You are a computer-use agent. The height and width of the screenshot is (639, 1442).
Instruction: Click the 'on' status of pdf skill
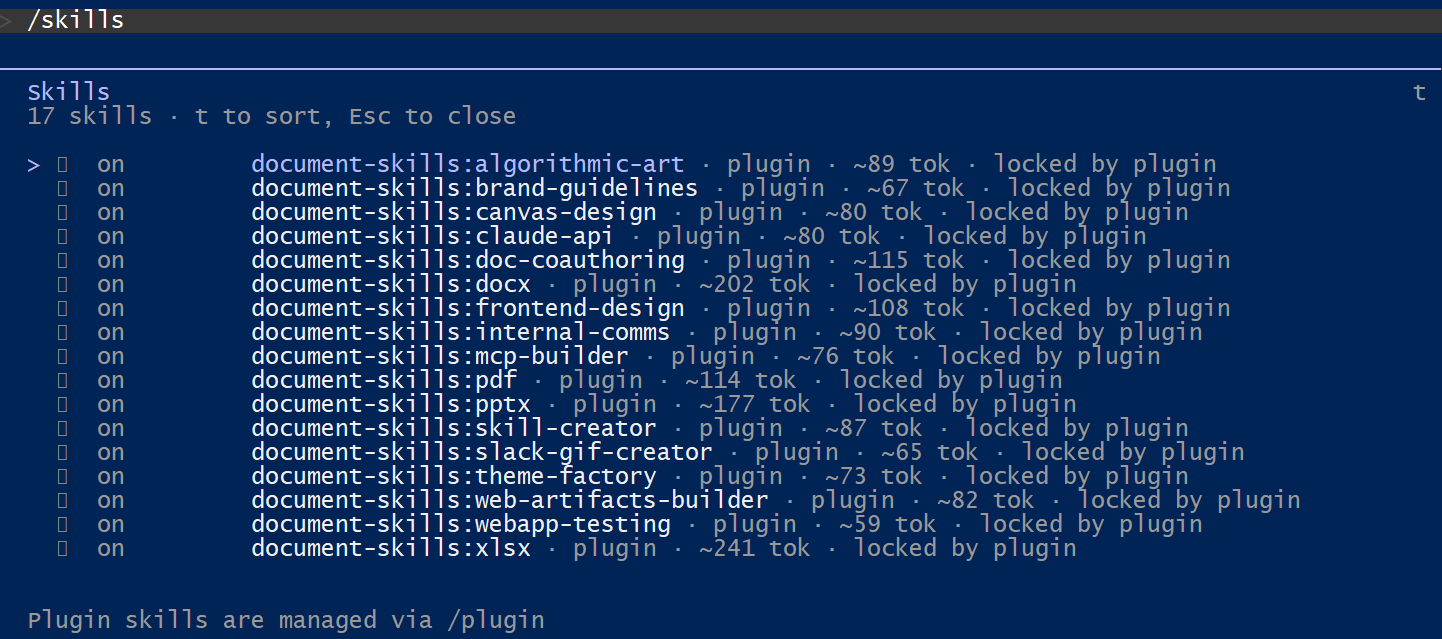[111, 381]
